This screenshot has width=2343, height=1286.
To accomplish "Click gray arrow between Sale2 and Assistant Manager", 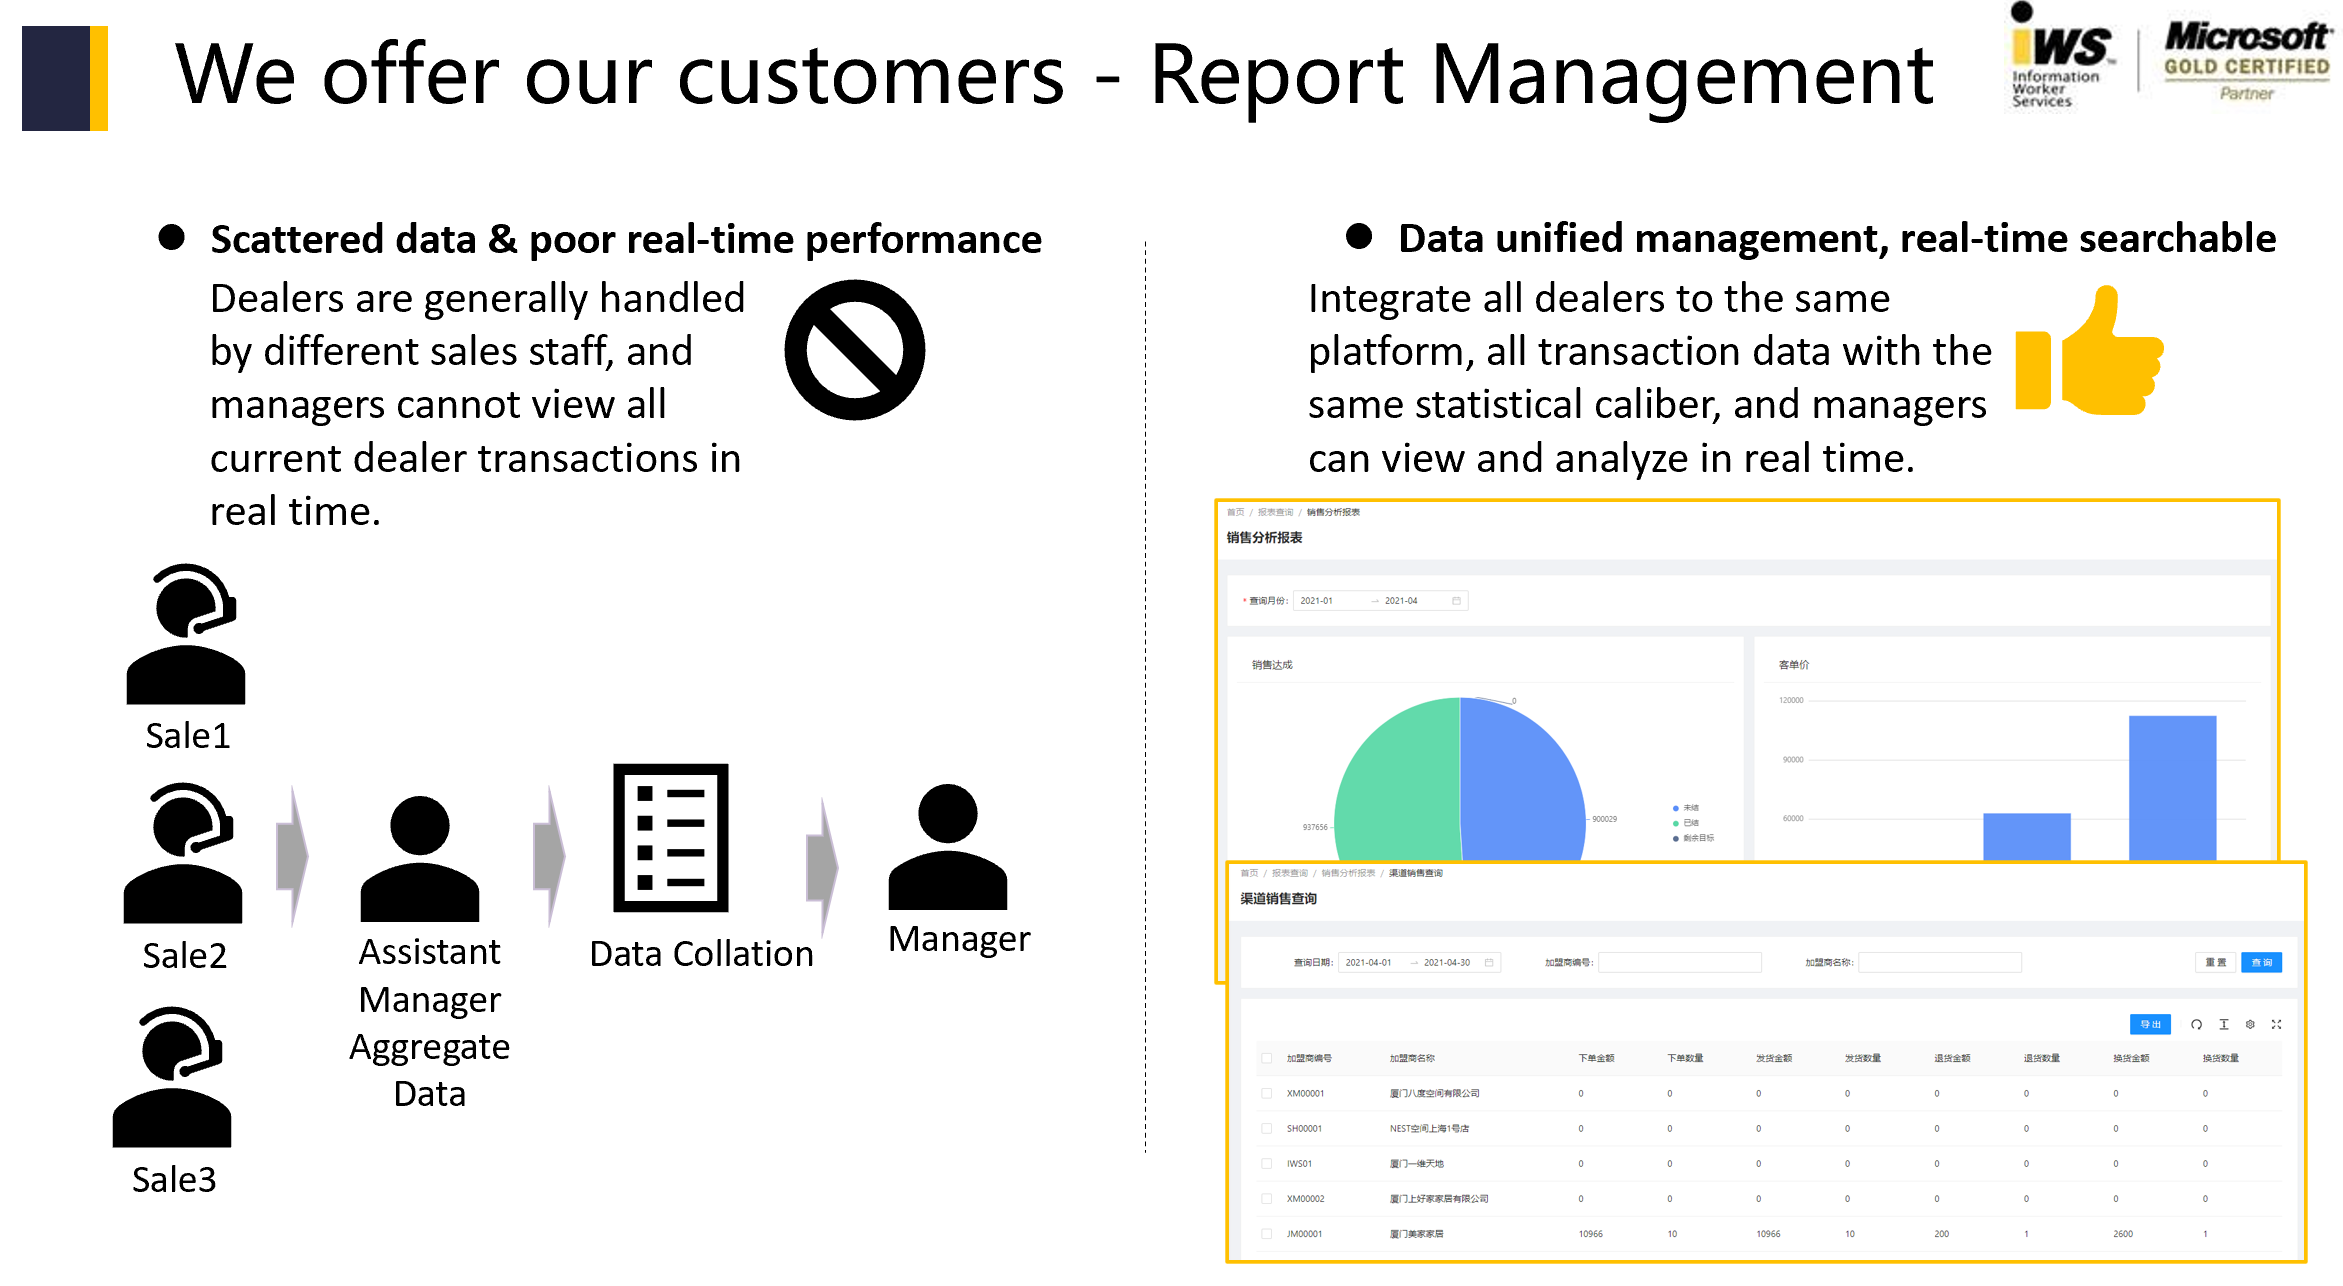I will pos(292,856).
